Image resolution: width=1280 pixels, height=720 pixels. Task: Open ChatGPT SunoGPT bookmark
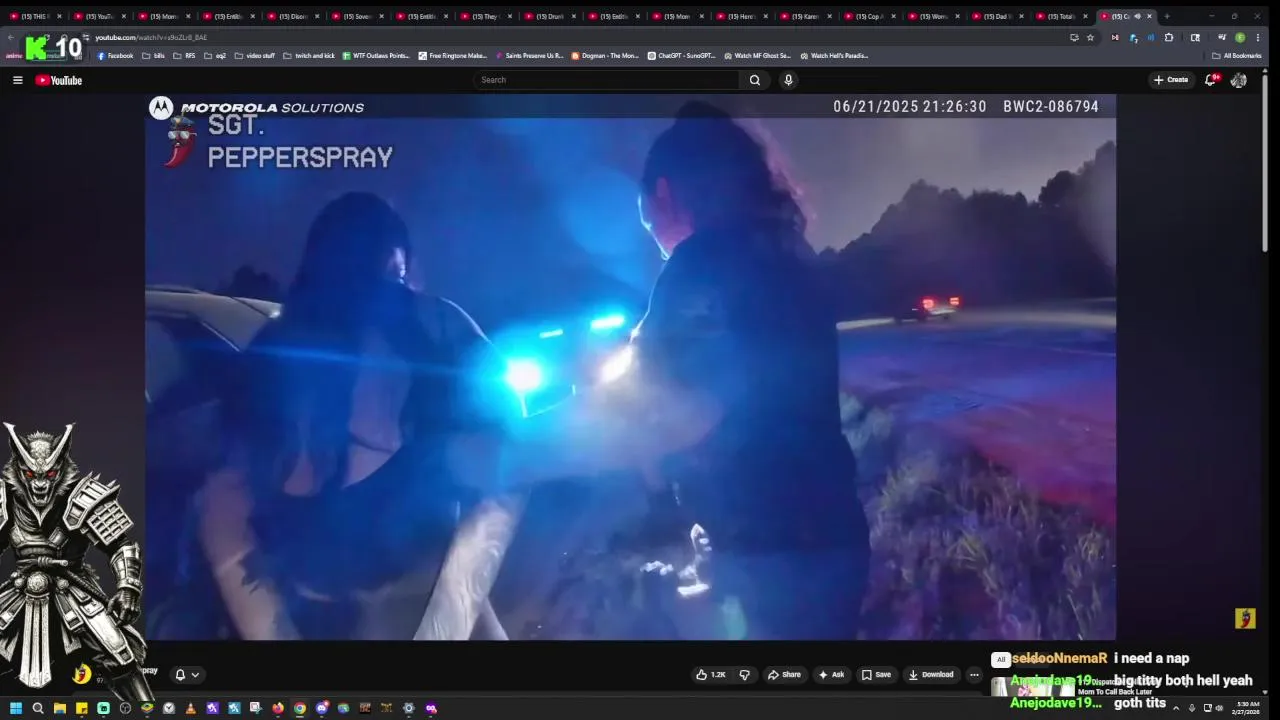pos(681,56)
